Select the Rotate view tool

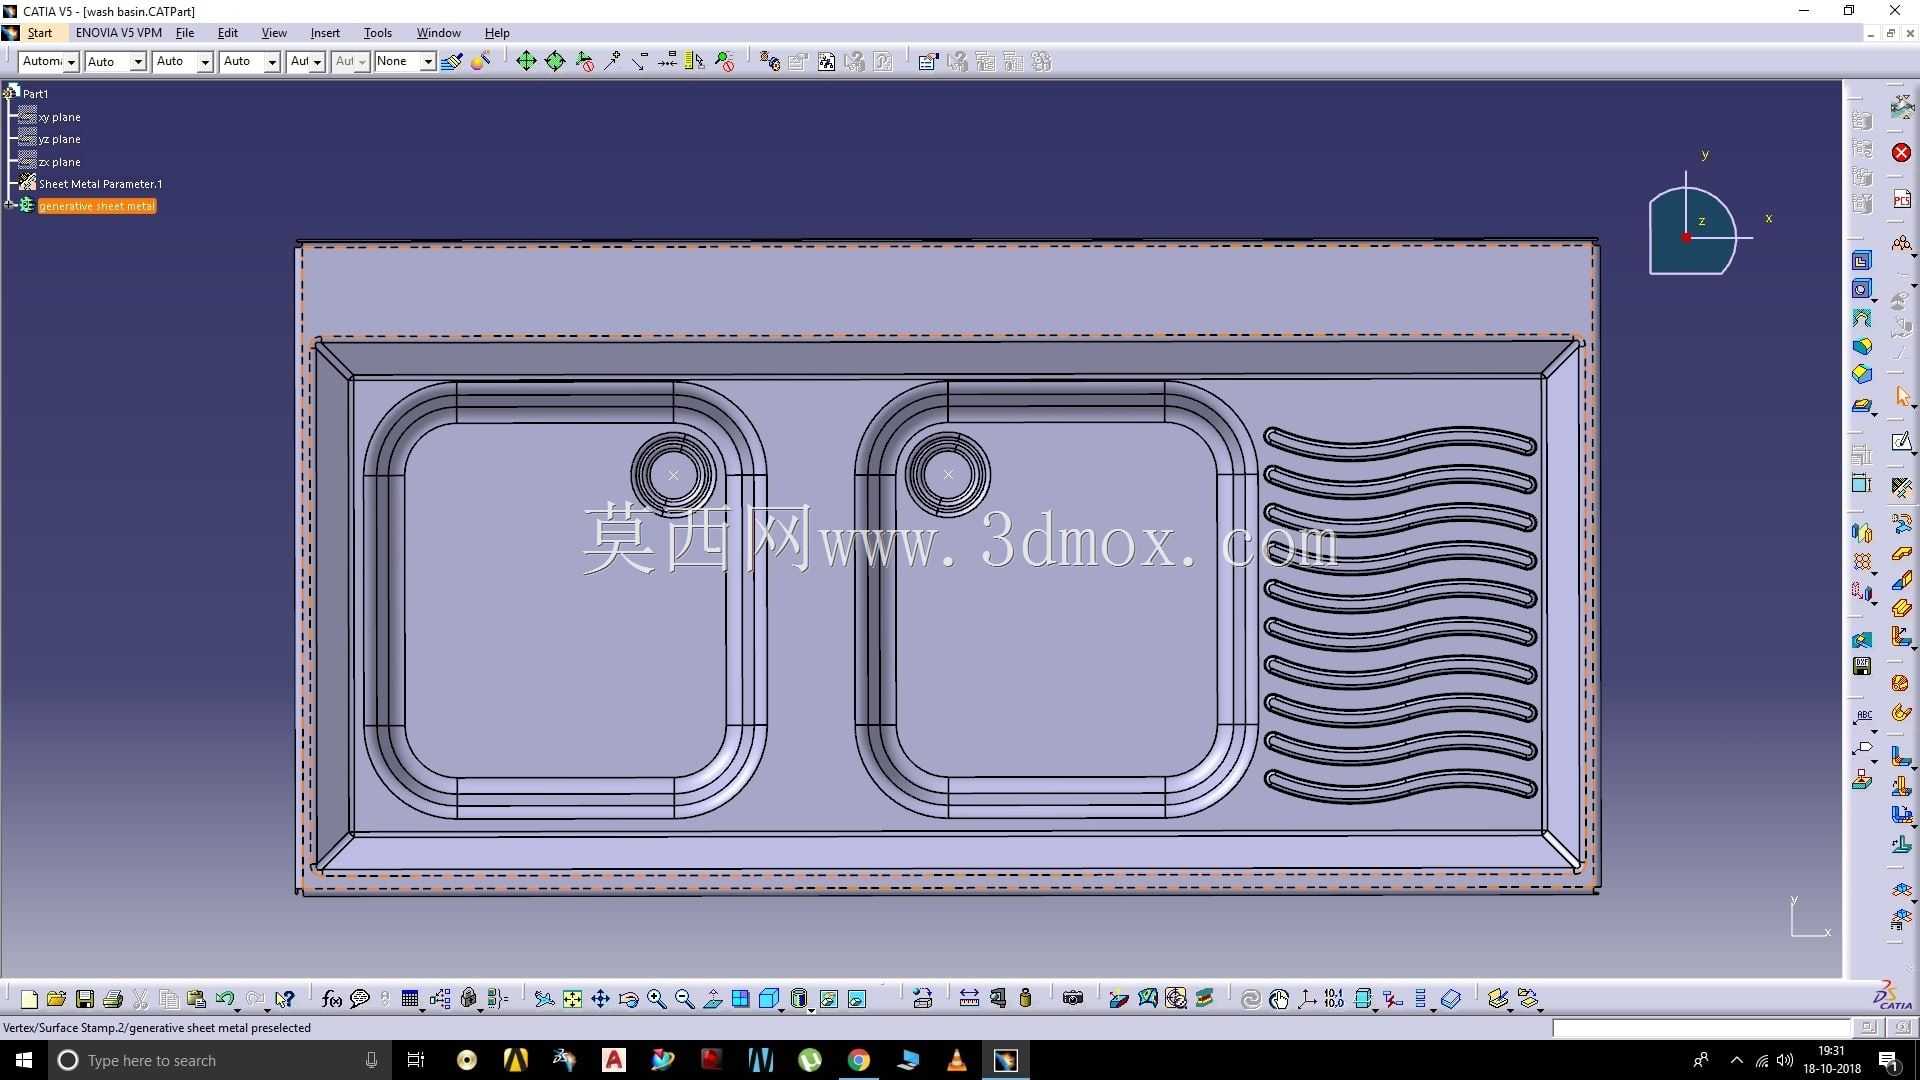[x=628, y=999]
